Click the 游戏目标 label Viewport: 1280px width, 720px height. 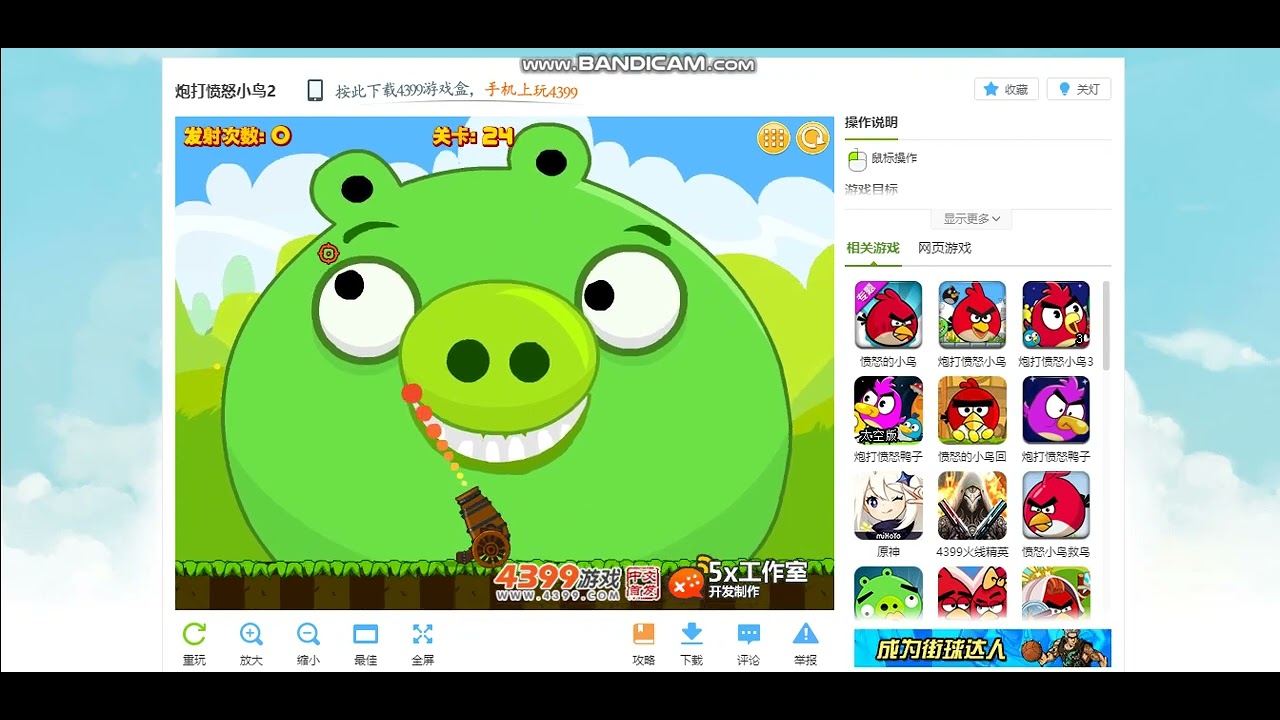[x=871, y=189]
